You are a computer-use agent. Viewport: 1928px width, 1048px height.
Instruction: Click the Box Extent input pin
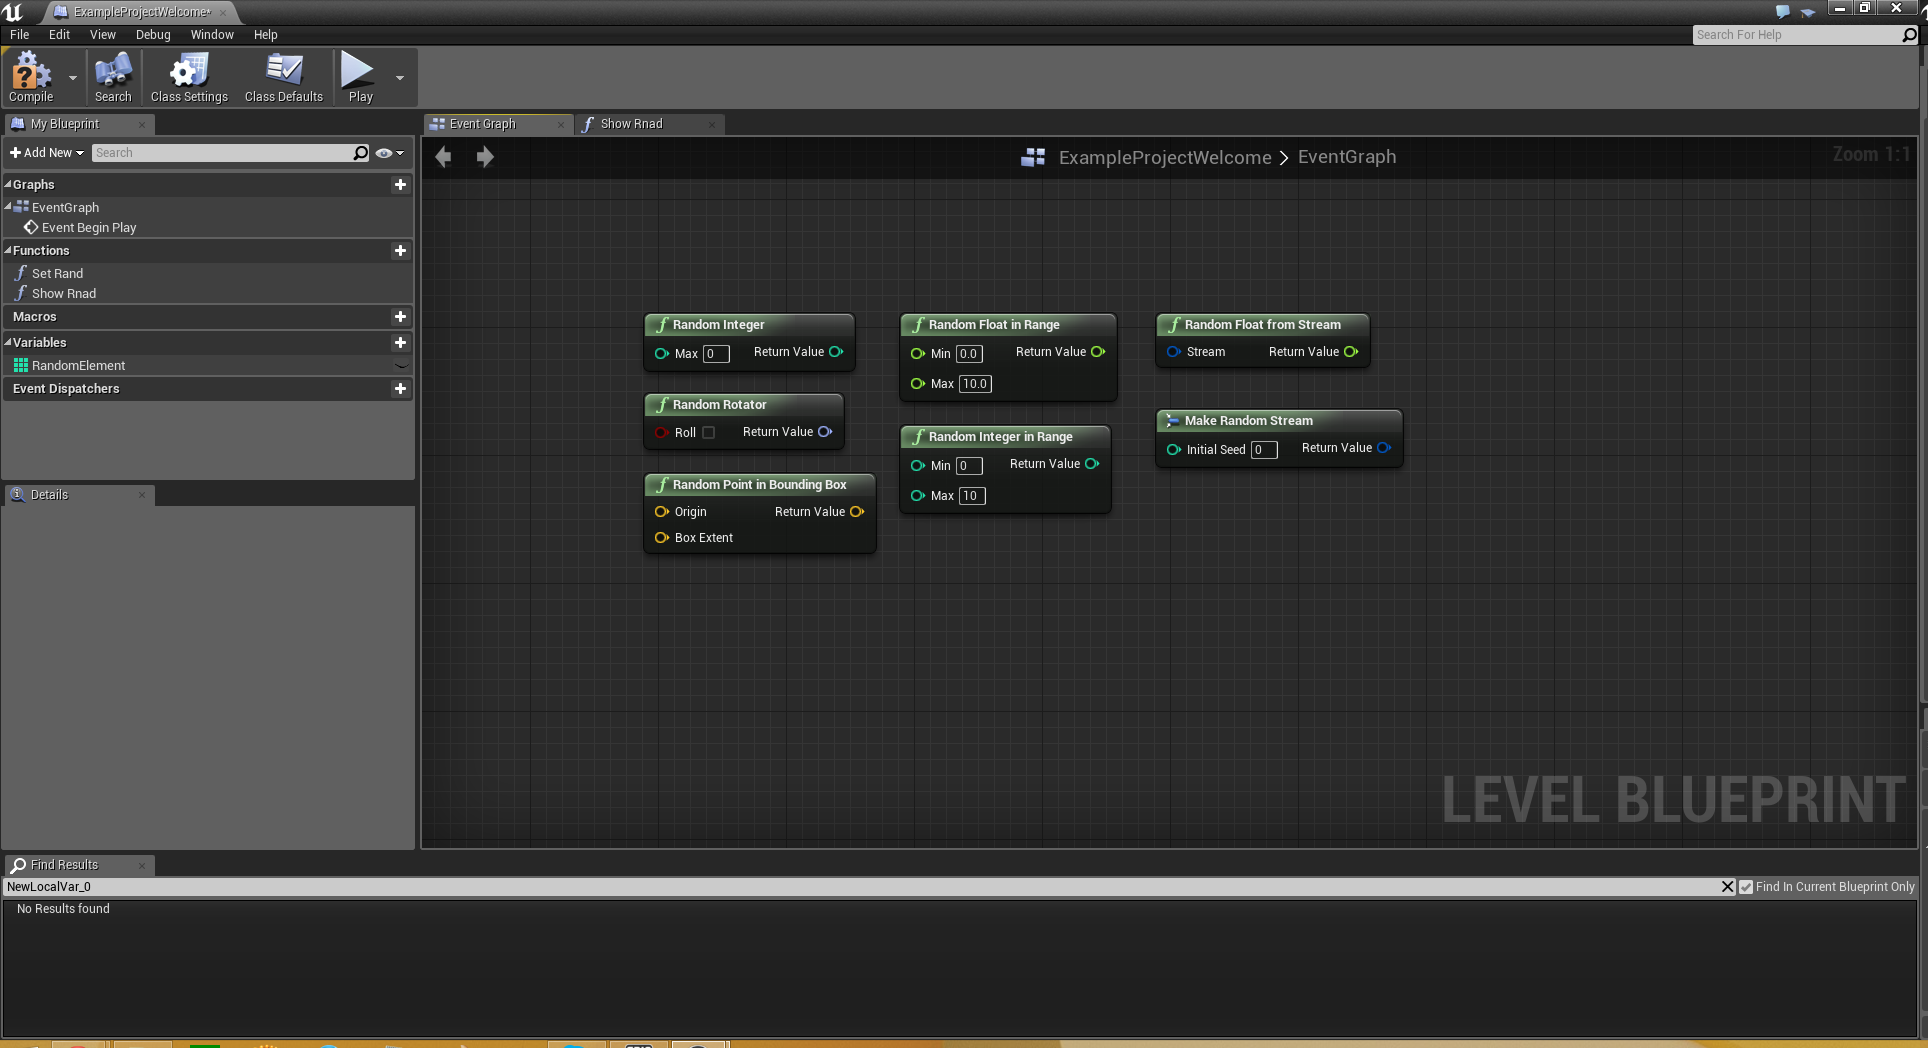661,538
